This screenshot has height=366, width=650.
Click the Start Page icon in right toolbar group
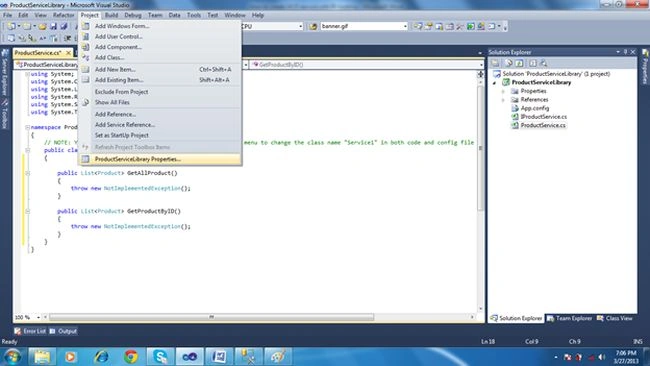coord(471,26)
